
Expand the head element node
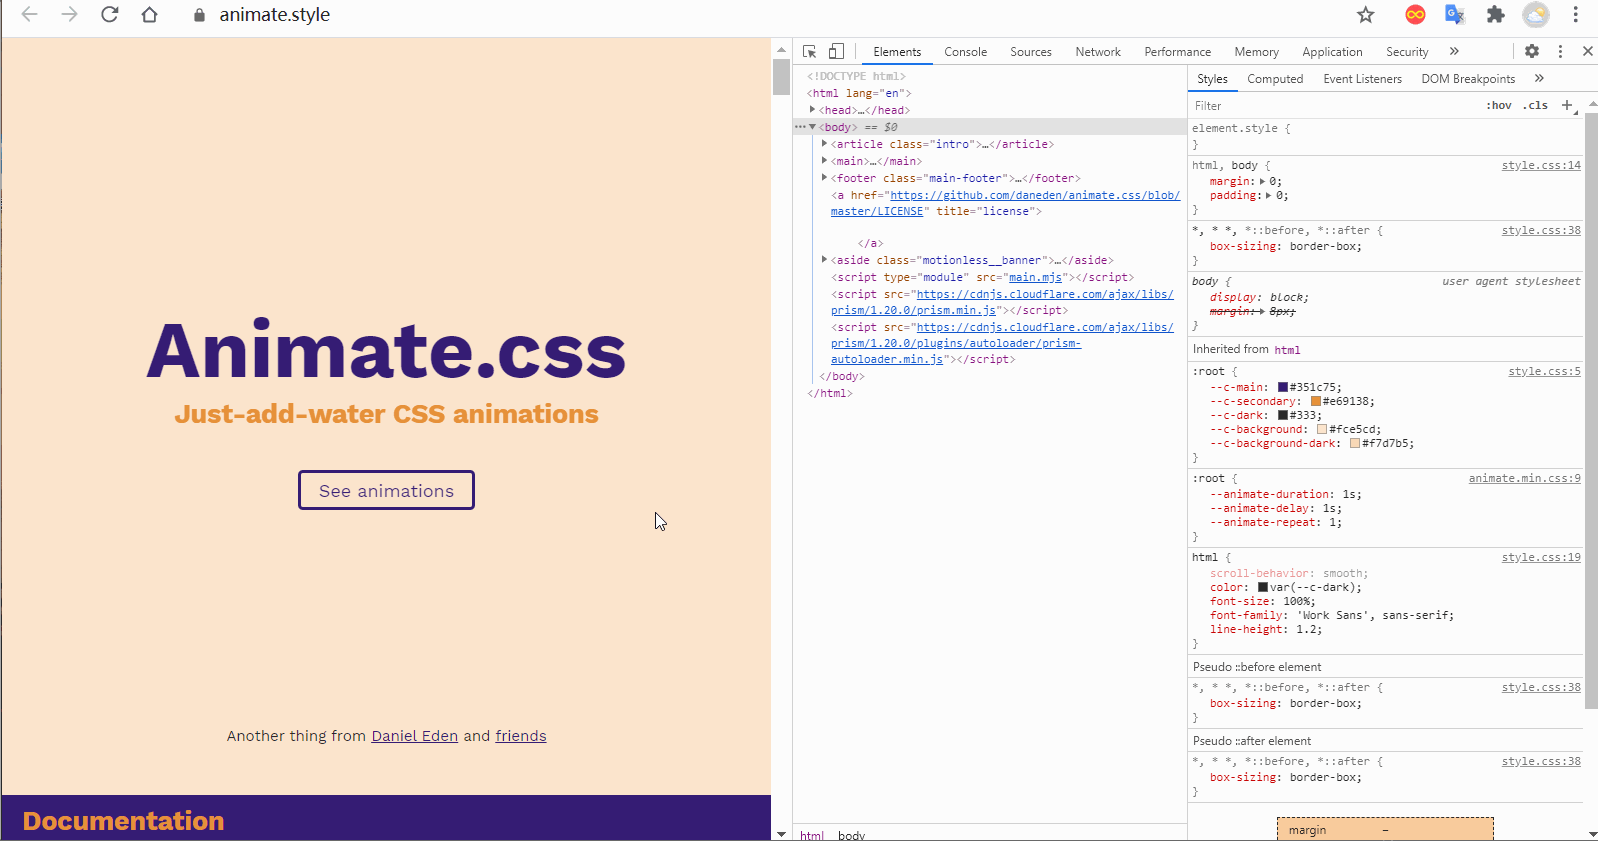[x=813, y=109]
